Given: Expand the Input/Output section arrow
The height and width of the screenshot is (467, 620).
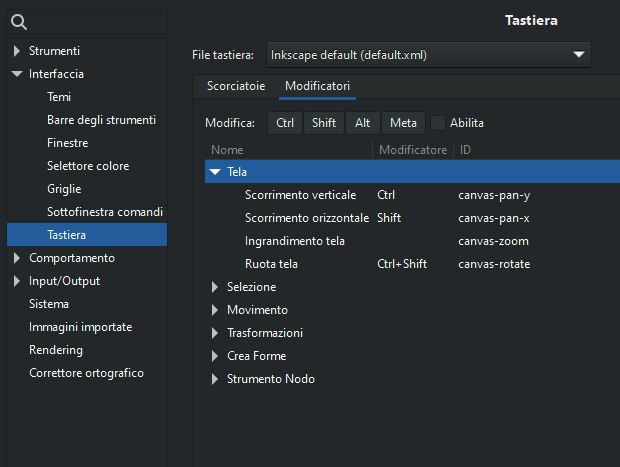Looking at the screenshot, I should [x=17, y=281].
